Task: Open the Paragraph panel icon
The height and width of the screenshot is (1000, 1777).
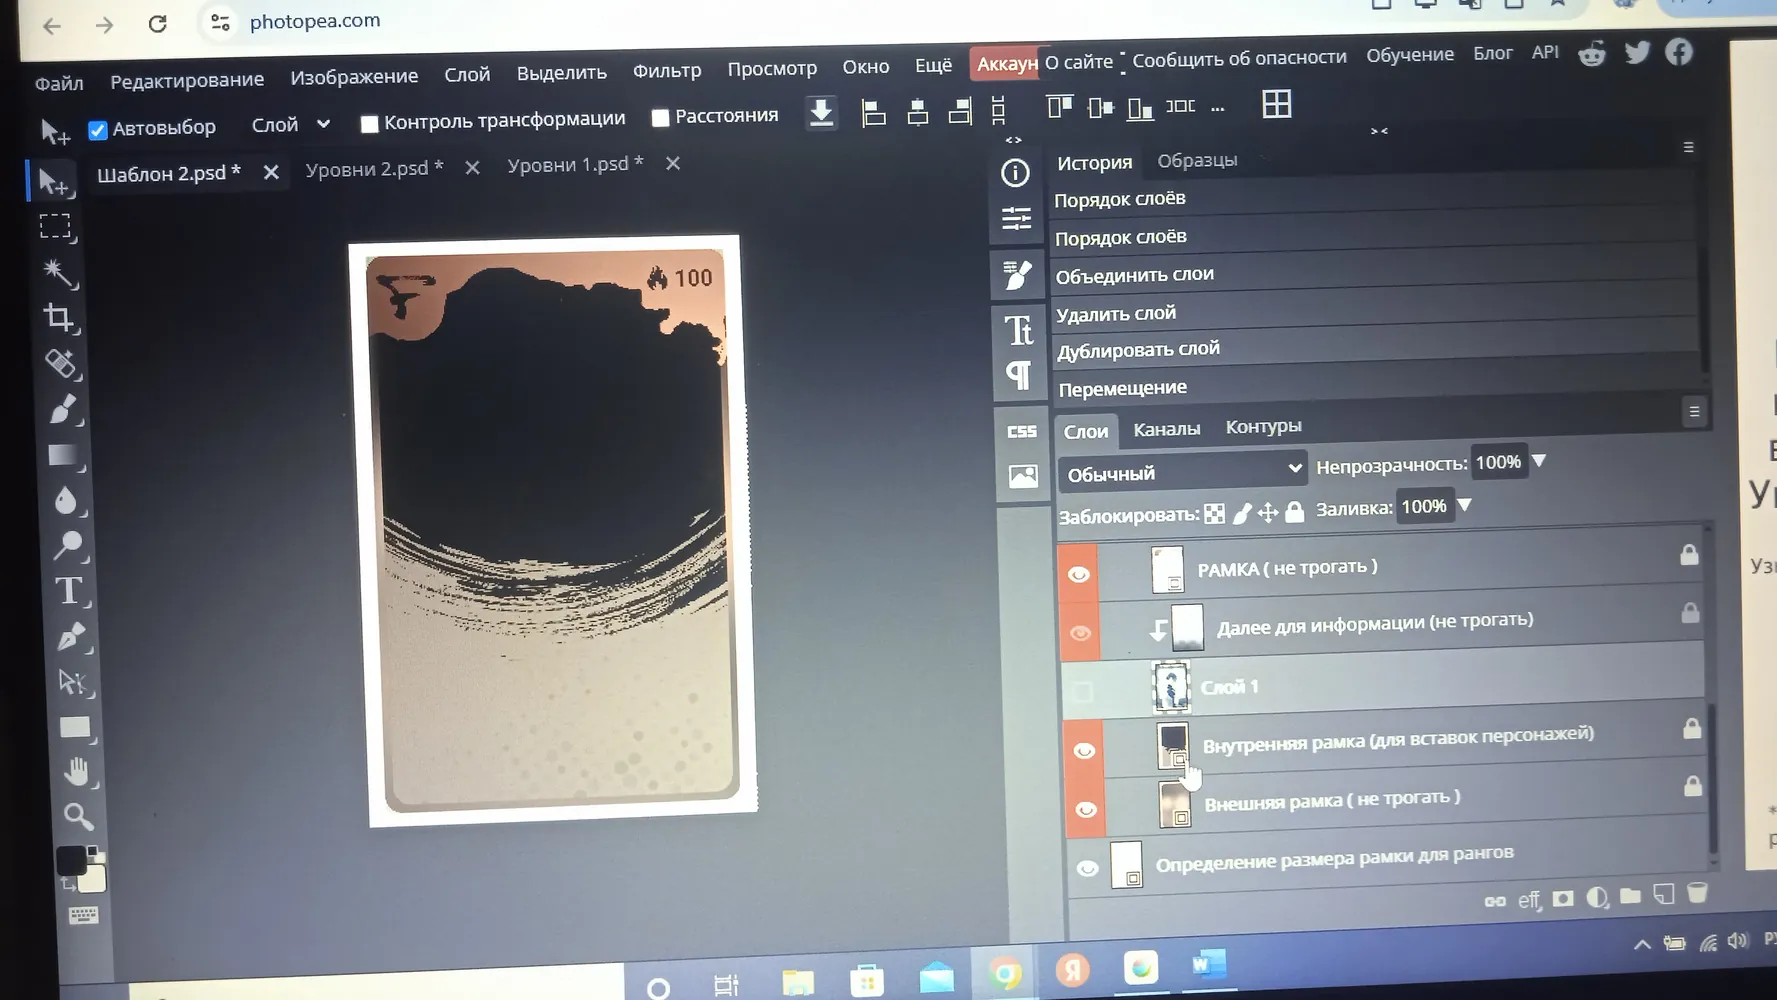Action: [1019, 375]
